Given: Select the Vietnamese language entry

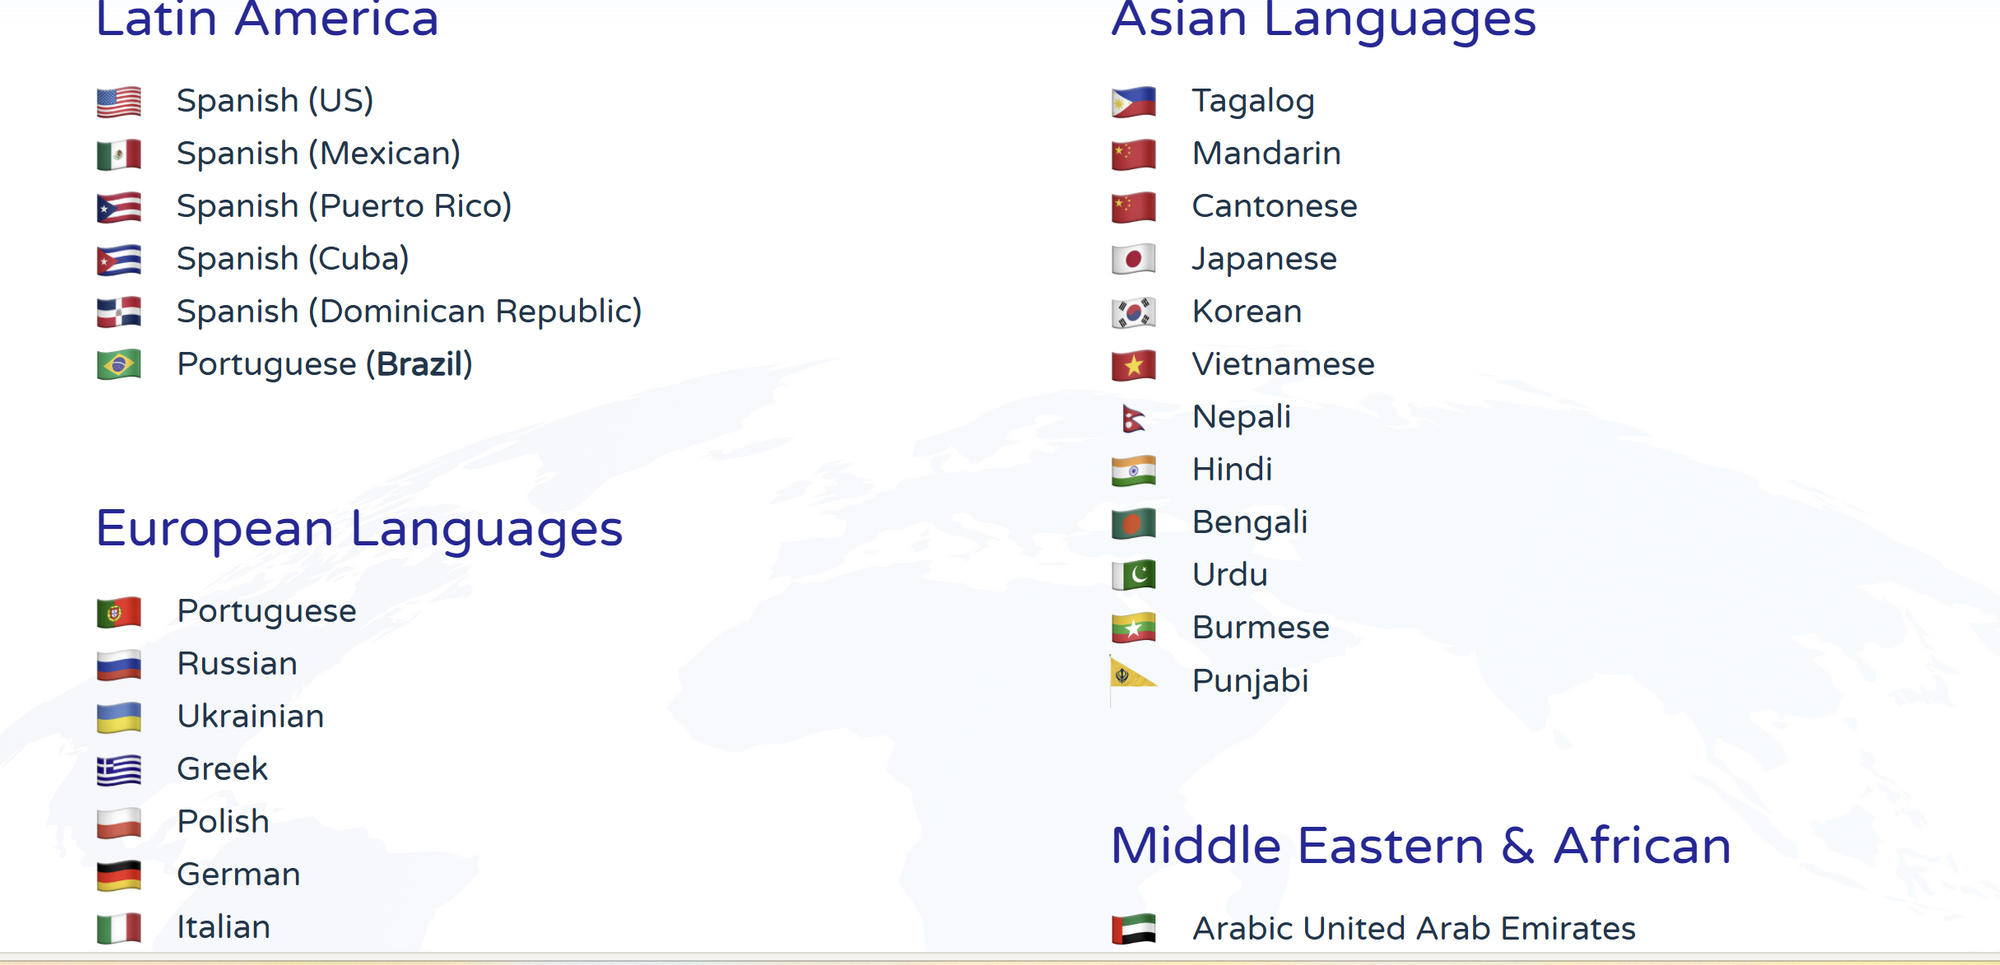Looking at the screenshot, I should coord(1283,364).
